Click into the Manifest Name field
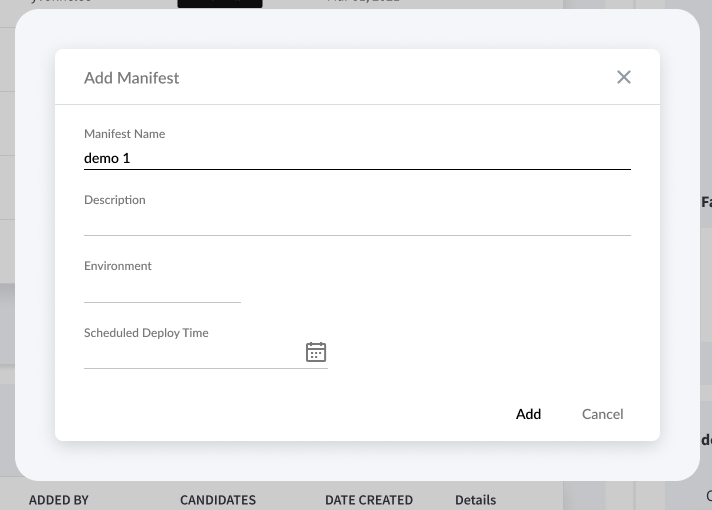The image size is (712, 510). click(357, 158)
